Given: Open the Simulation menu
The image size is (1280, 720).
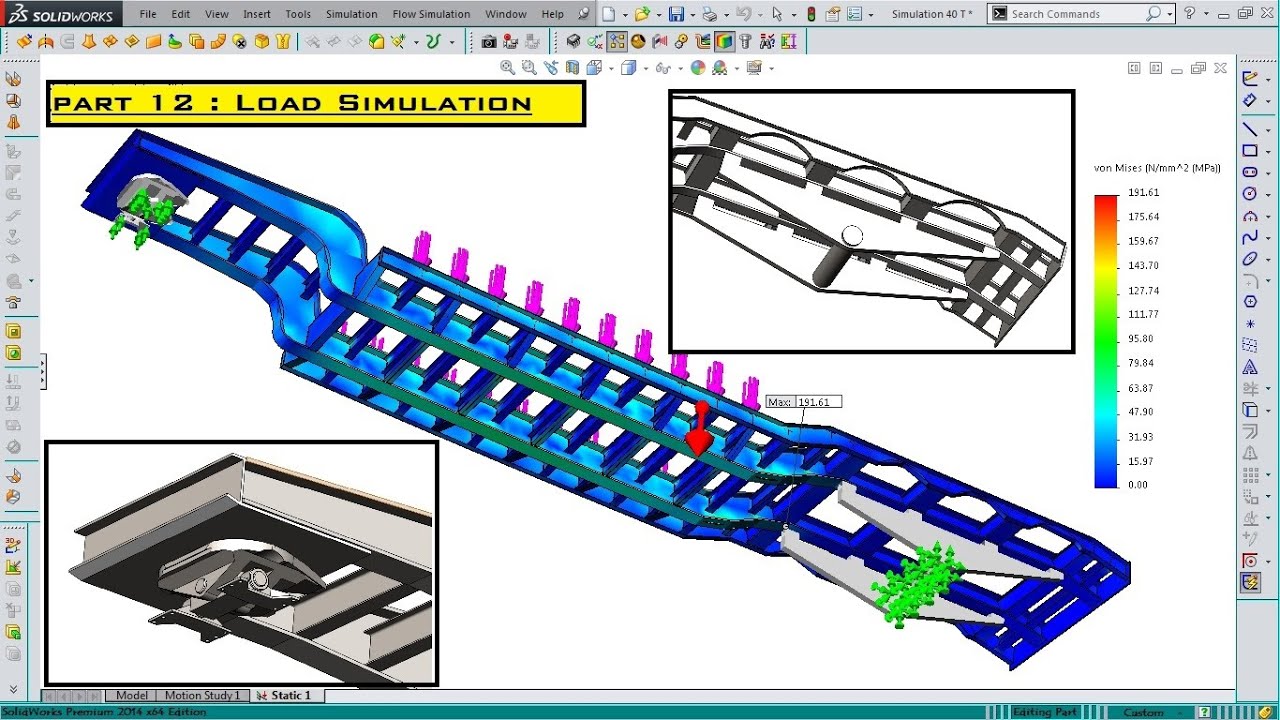Looking at the screenshot, I should (x=352, y=14).
